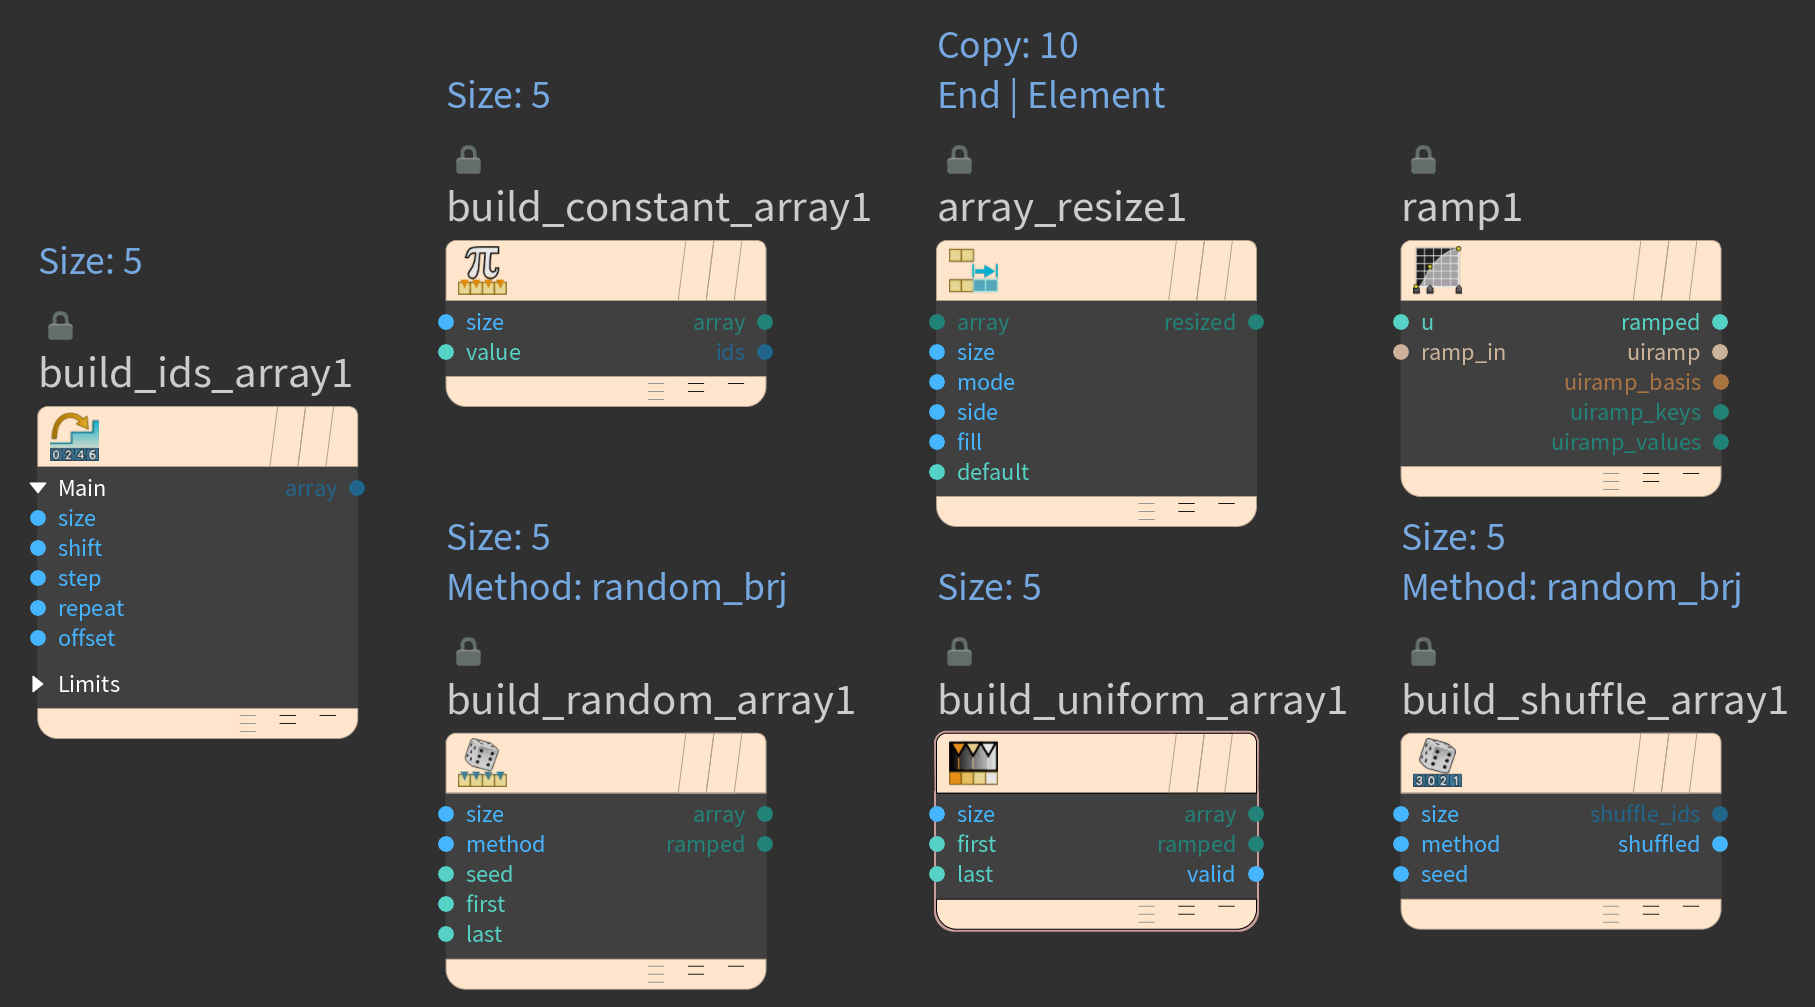Image resolution: width=1815 pixels, height=1007 pixels.
Task: Click the mode input port on array_resize1
Action: pyautogui.click(x=937, y=382)
